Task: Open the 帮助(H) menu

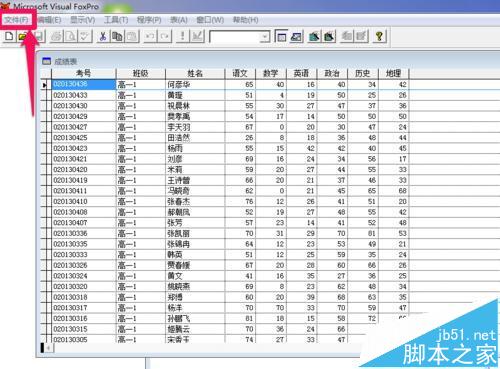Action: pos(246,20)
